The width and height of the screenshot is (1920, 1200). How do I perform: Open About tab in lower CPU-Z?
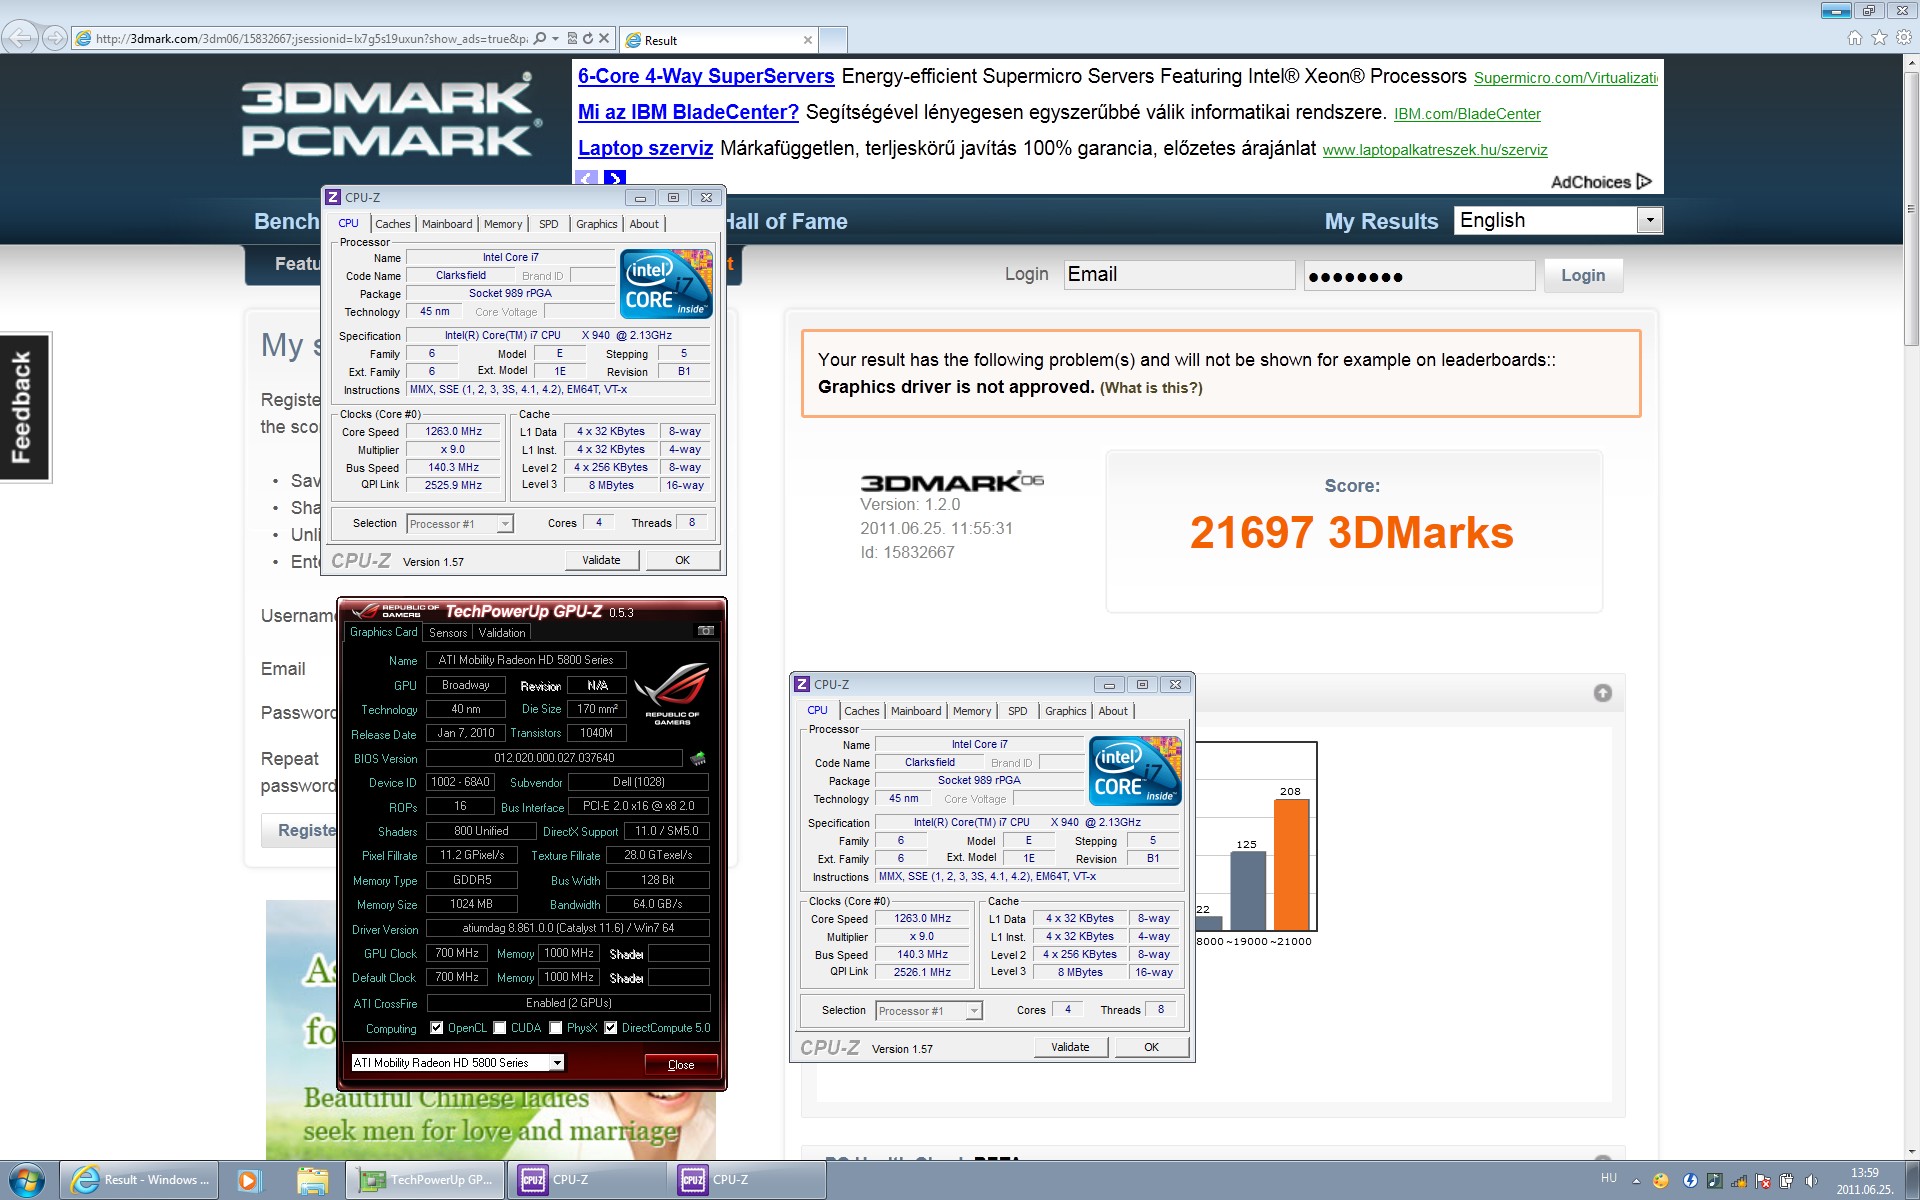point(1113,711)
